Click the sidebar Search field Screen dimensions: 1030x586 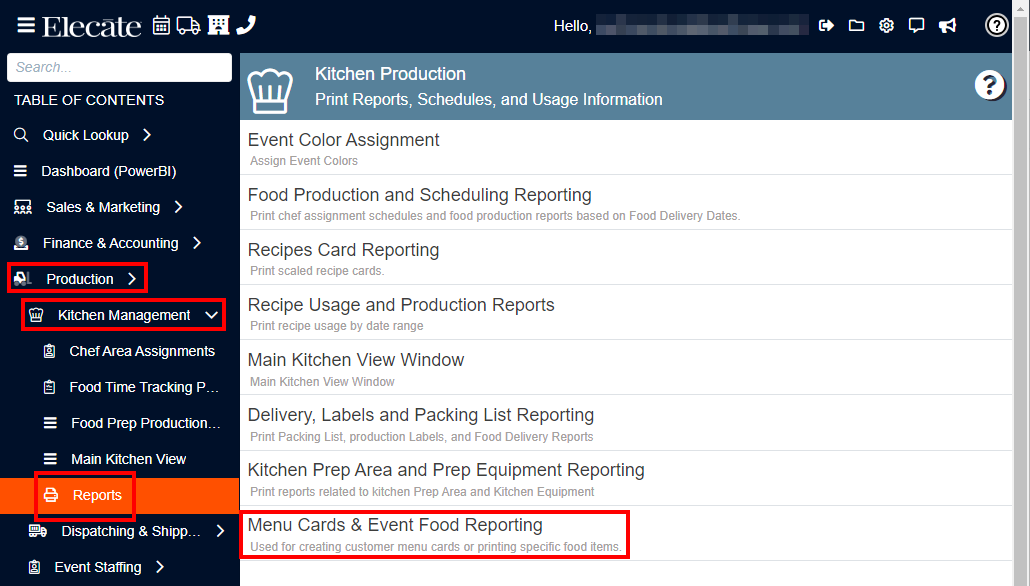120,67
